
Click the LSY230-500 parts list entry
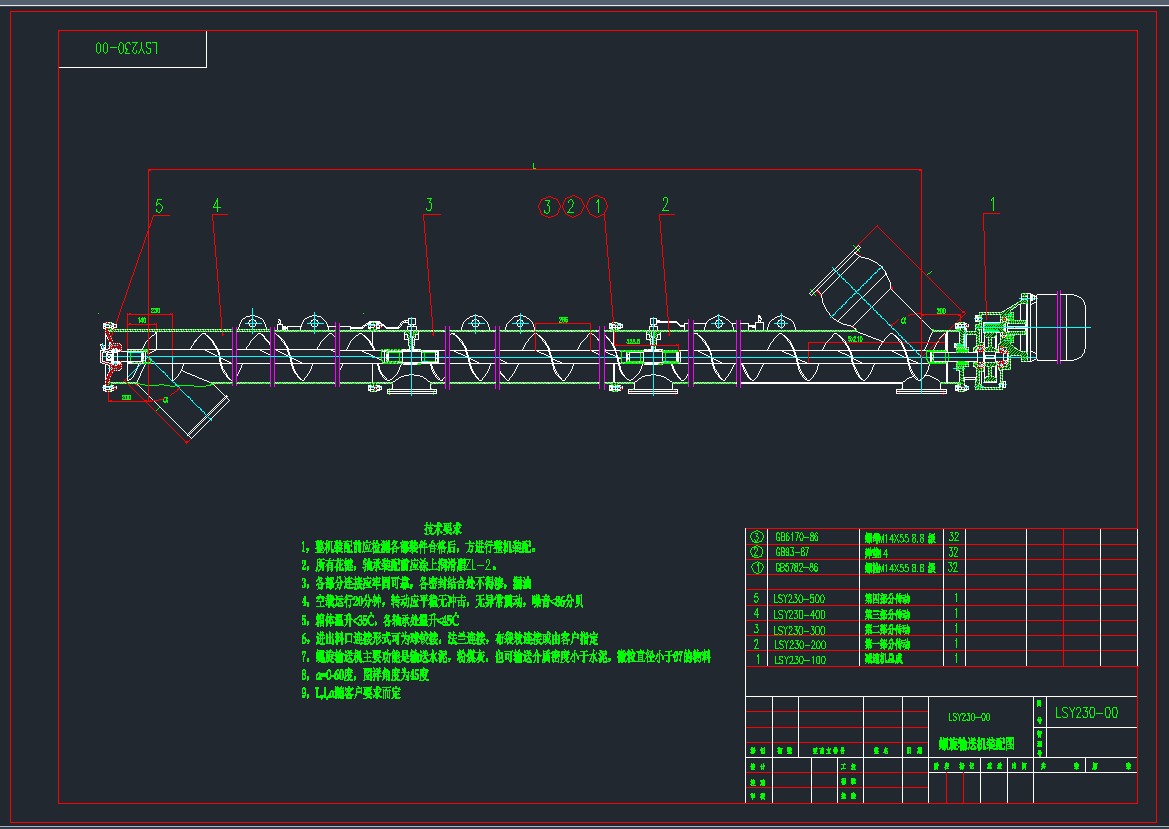800,598
